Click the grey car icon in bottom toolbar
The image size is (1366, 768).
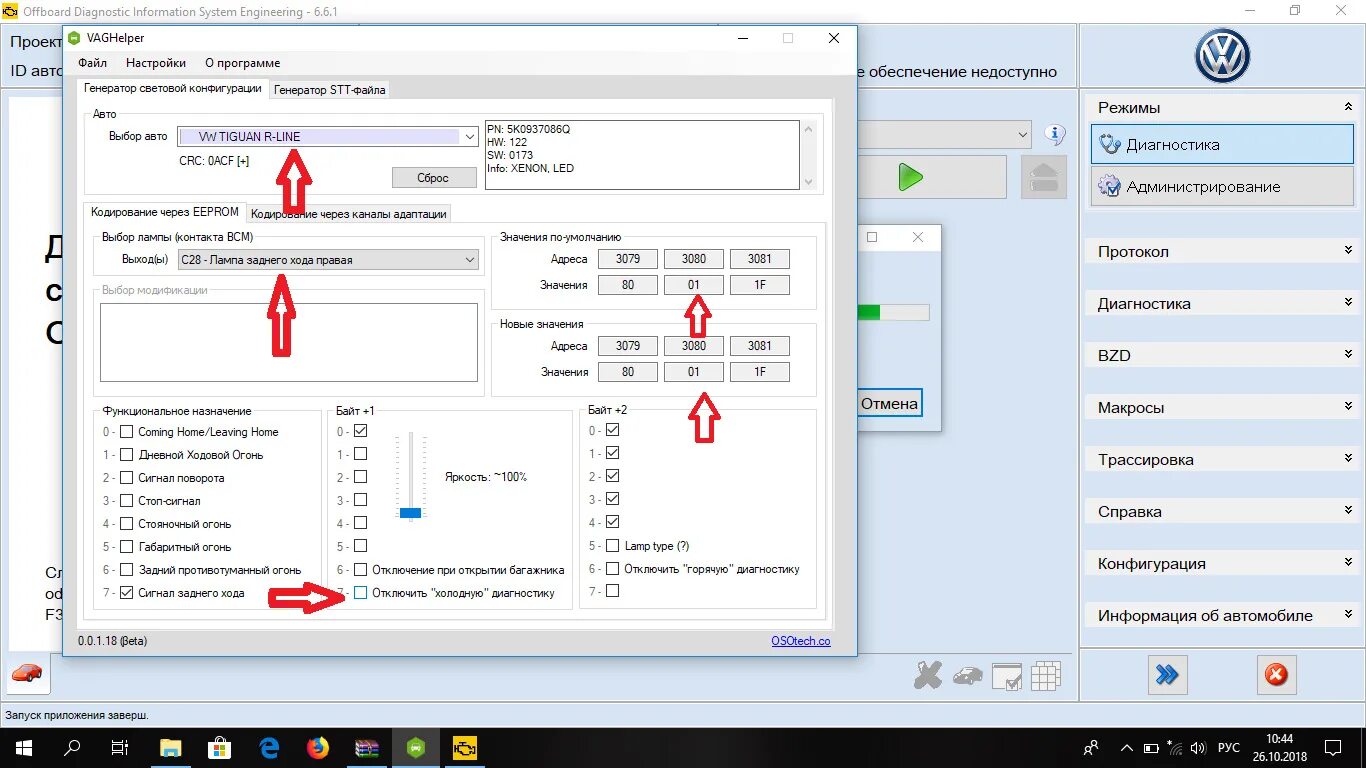pos(967,677)
